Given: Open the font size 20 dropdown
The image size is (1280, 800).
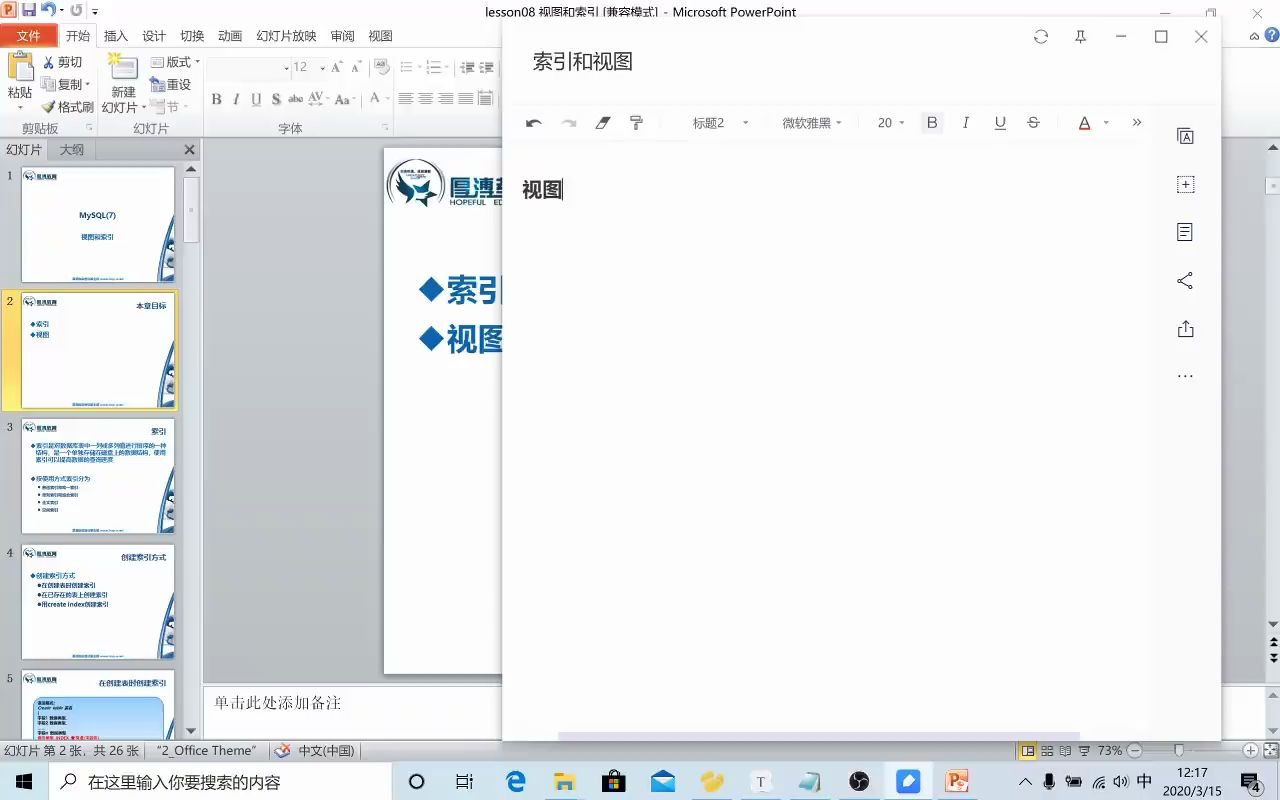Looking at the screenshot, I should 891,123.
